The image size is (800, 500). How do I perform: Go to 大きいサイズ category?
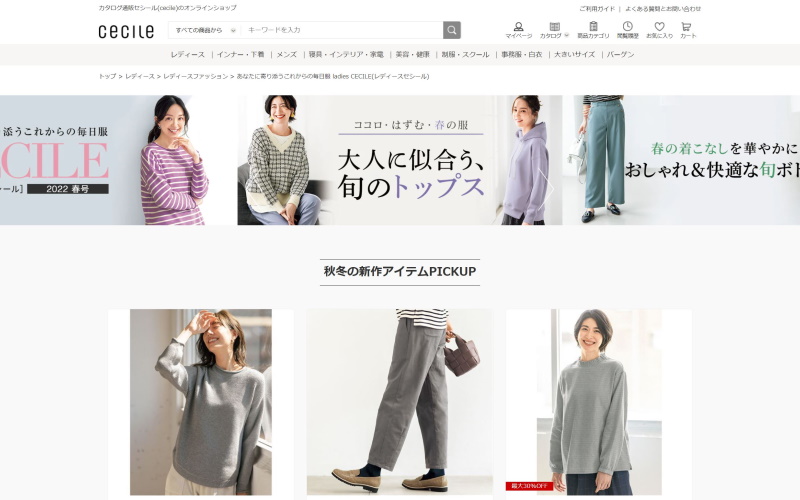(x=574, y=55)
